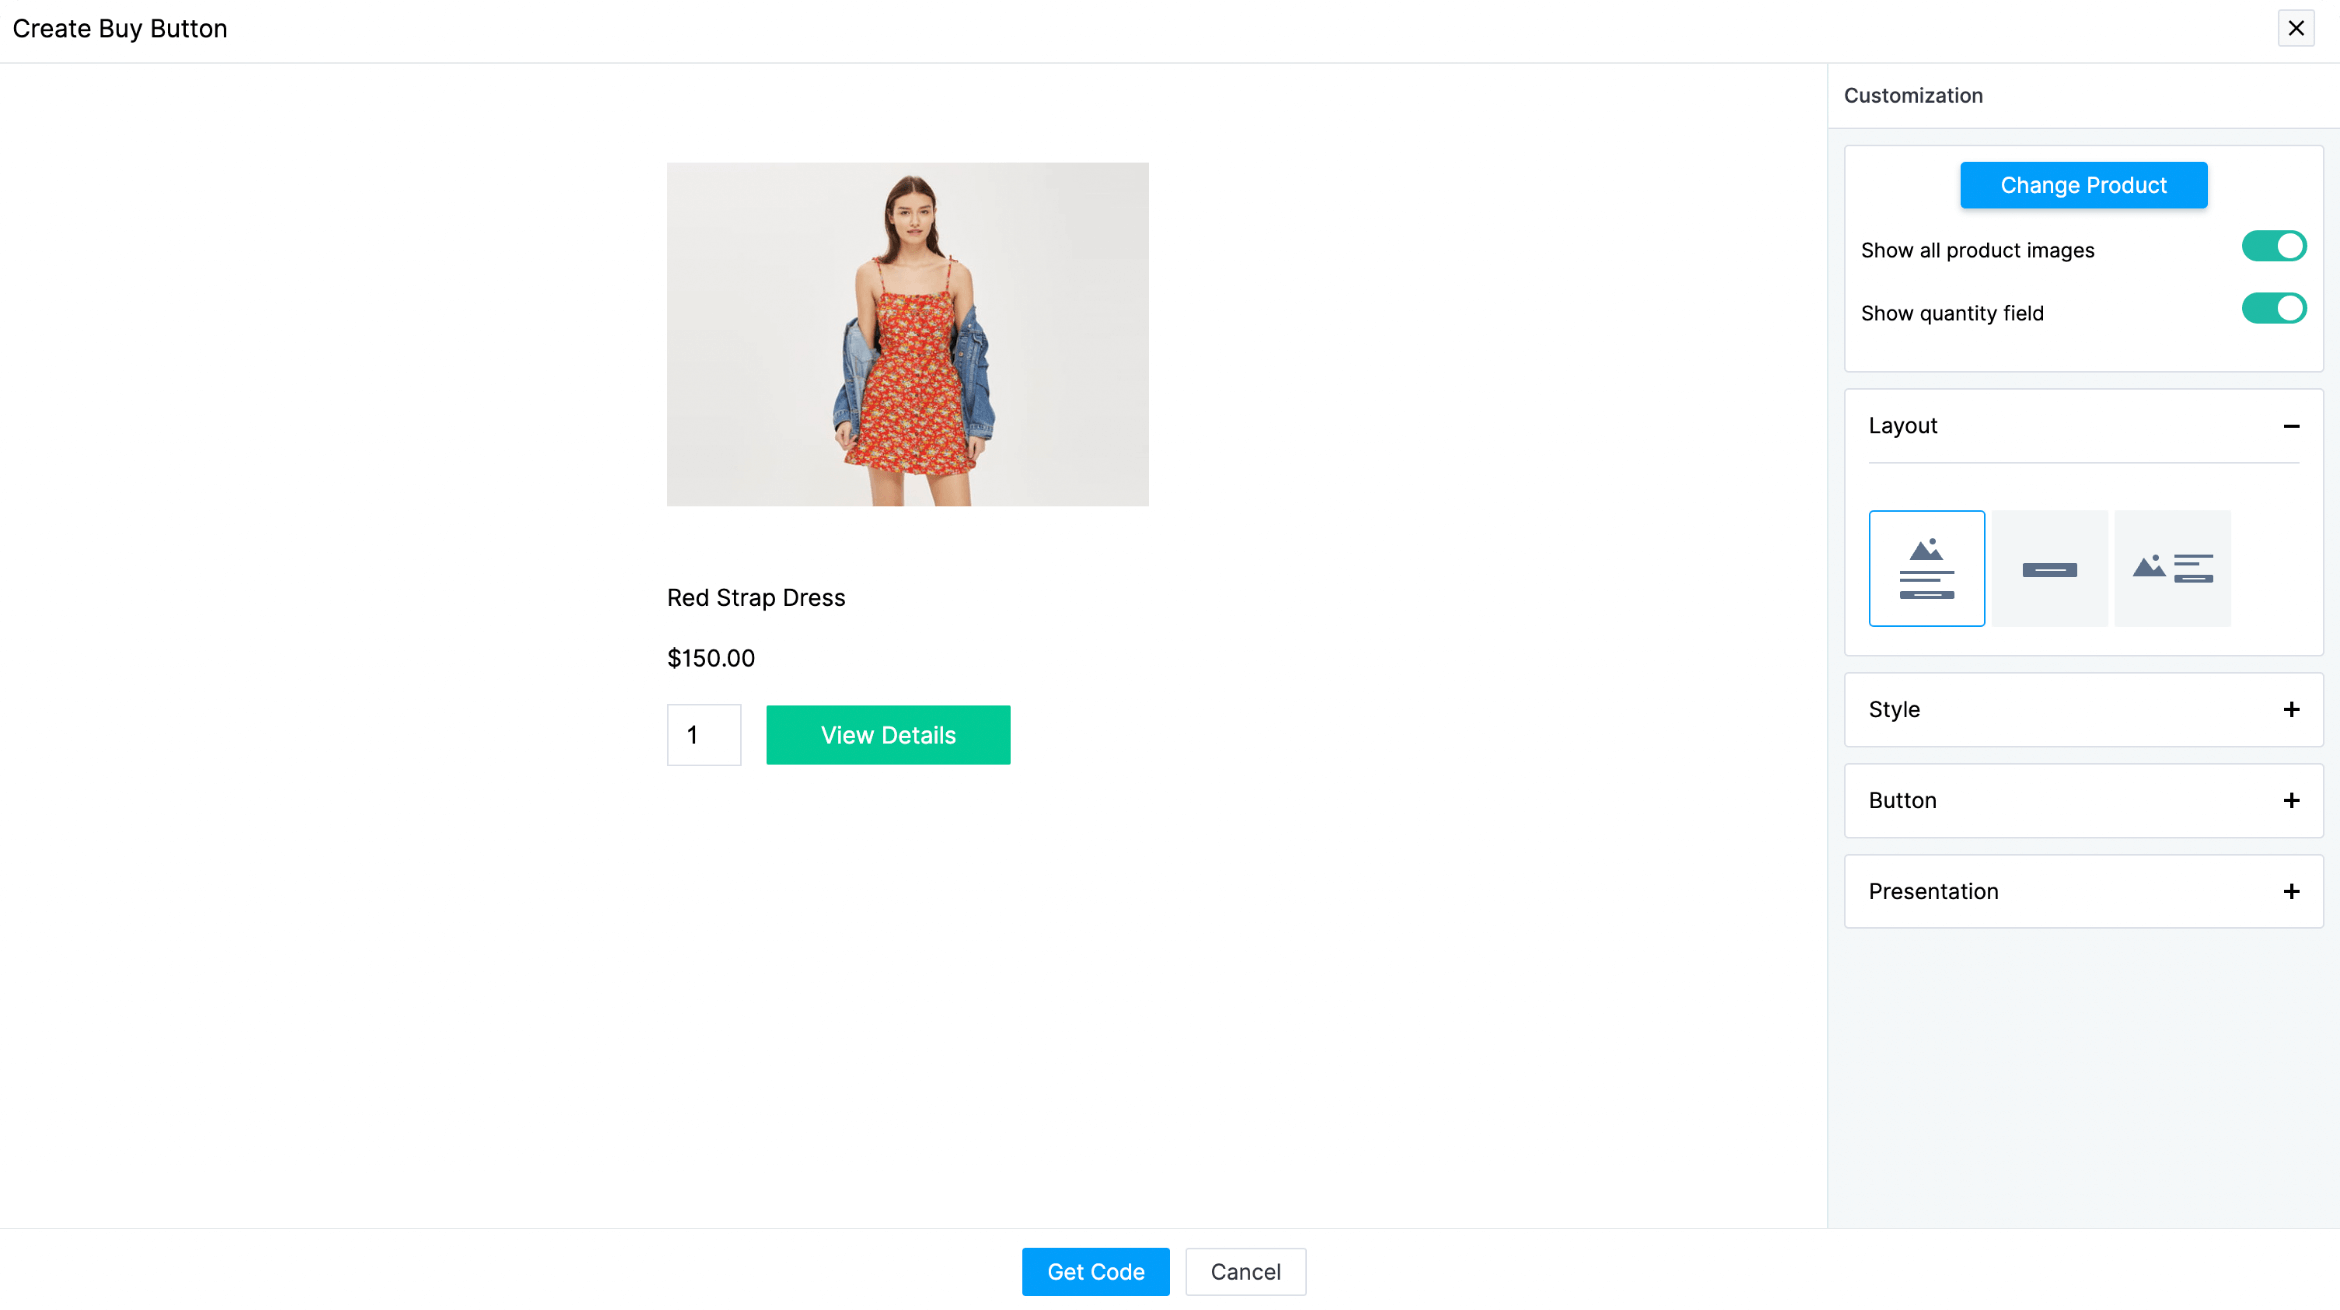Click the Layout collapse minus icon
Image resolution: width=2340 pixels, height=1310 pixels.
click(x=2292, y=426)
